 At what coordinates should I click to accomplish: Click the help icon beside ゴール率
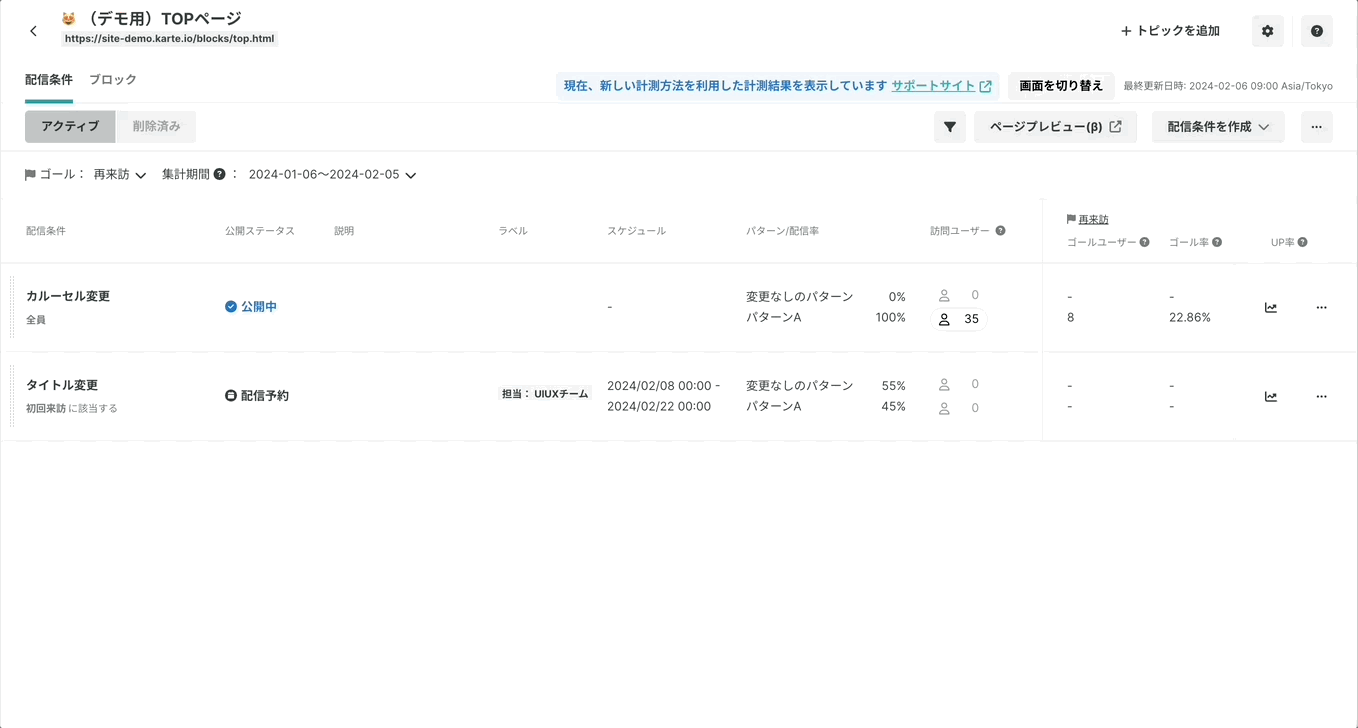click(x=1216, y=242)
